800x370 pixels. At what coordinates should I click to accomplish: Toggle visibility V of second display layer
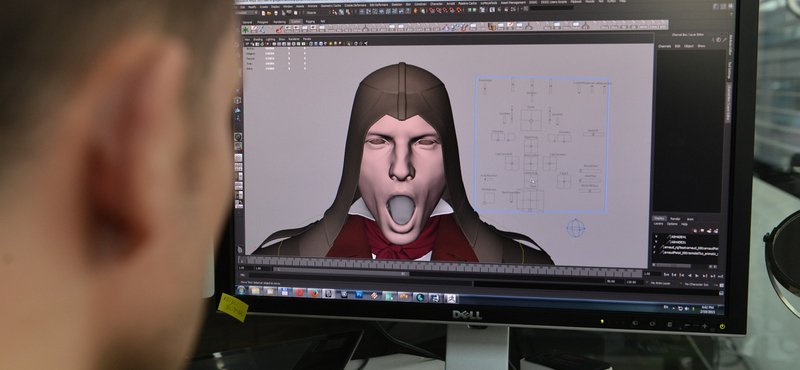click(656, 242)
